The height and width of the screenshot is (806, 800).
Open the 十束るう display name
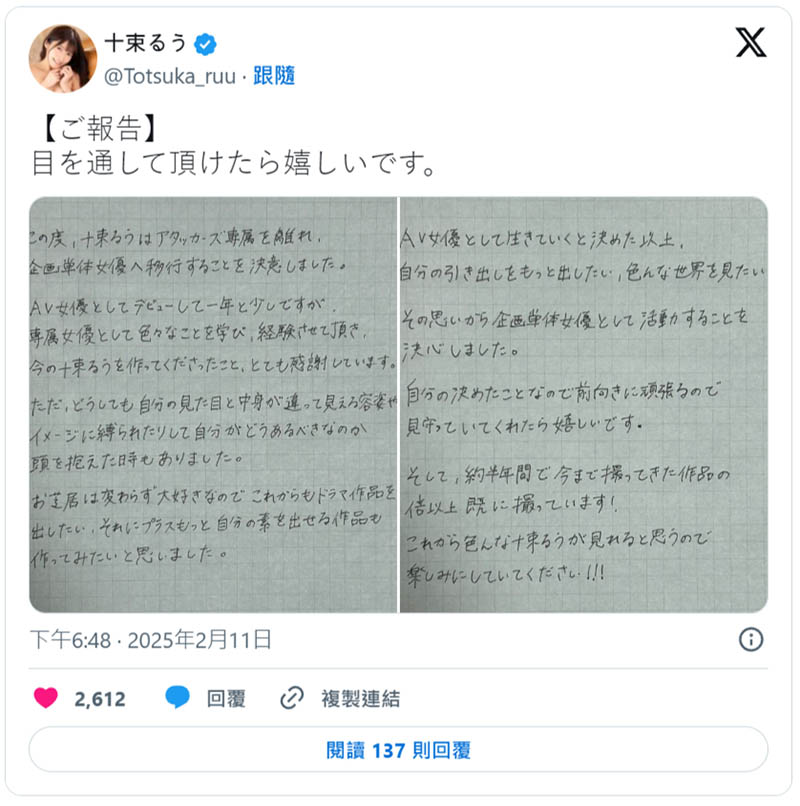pos(145,44)
